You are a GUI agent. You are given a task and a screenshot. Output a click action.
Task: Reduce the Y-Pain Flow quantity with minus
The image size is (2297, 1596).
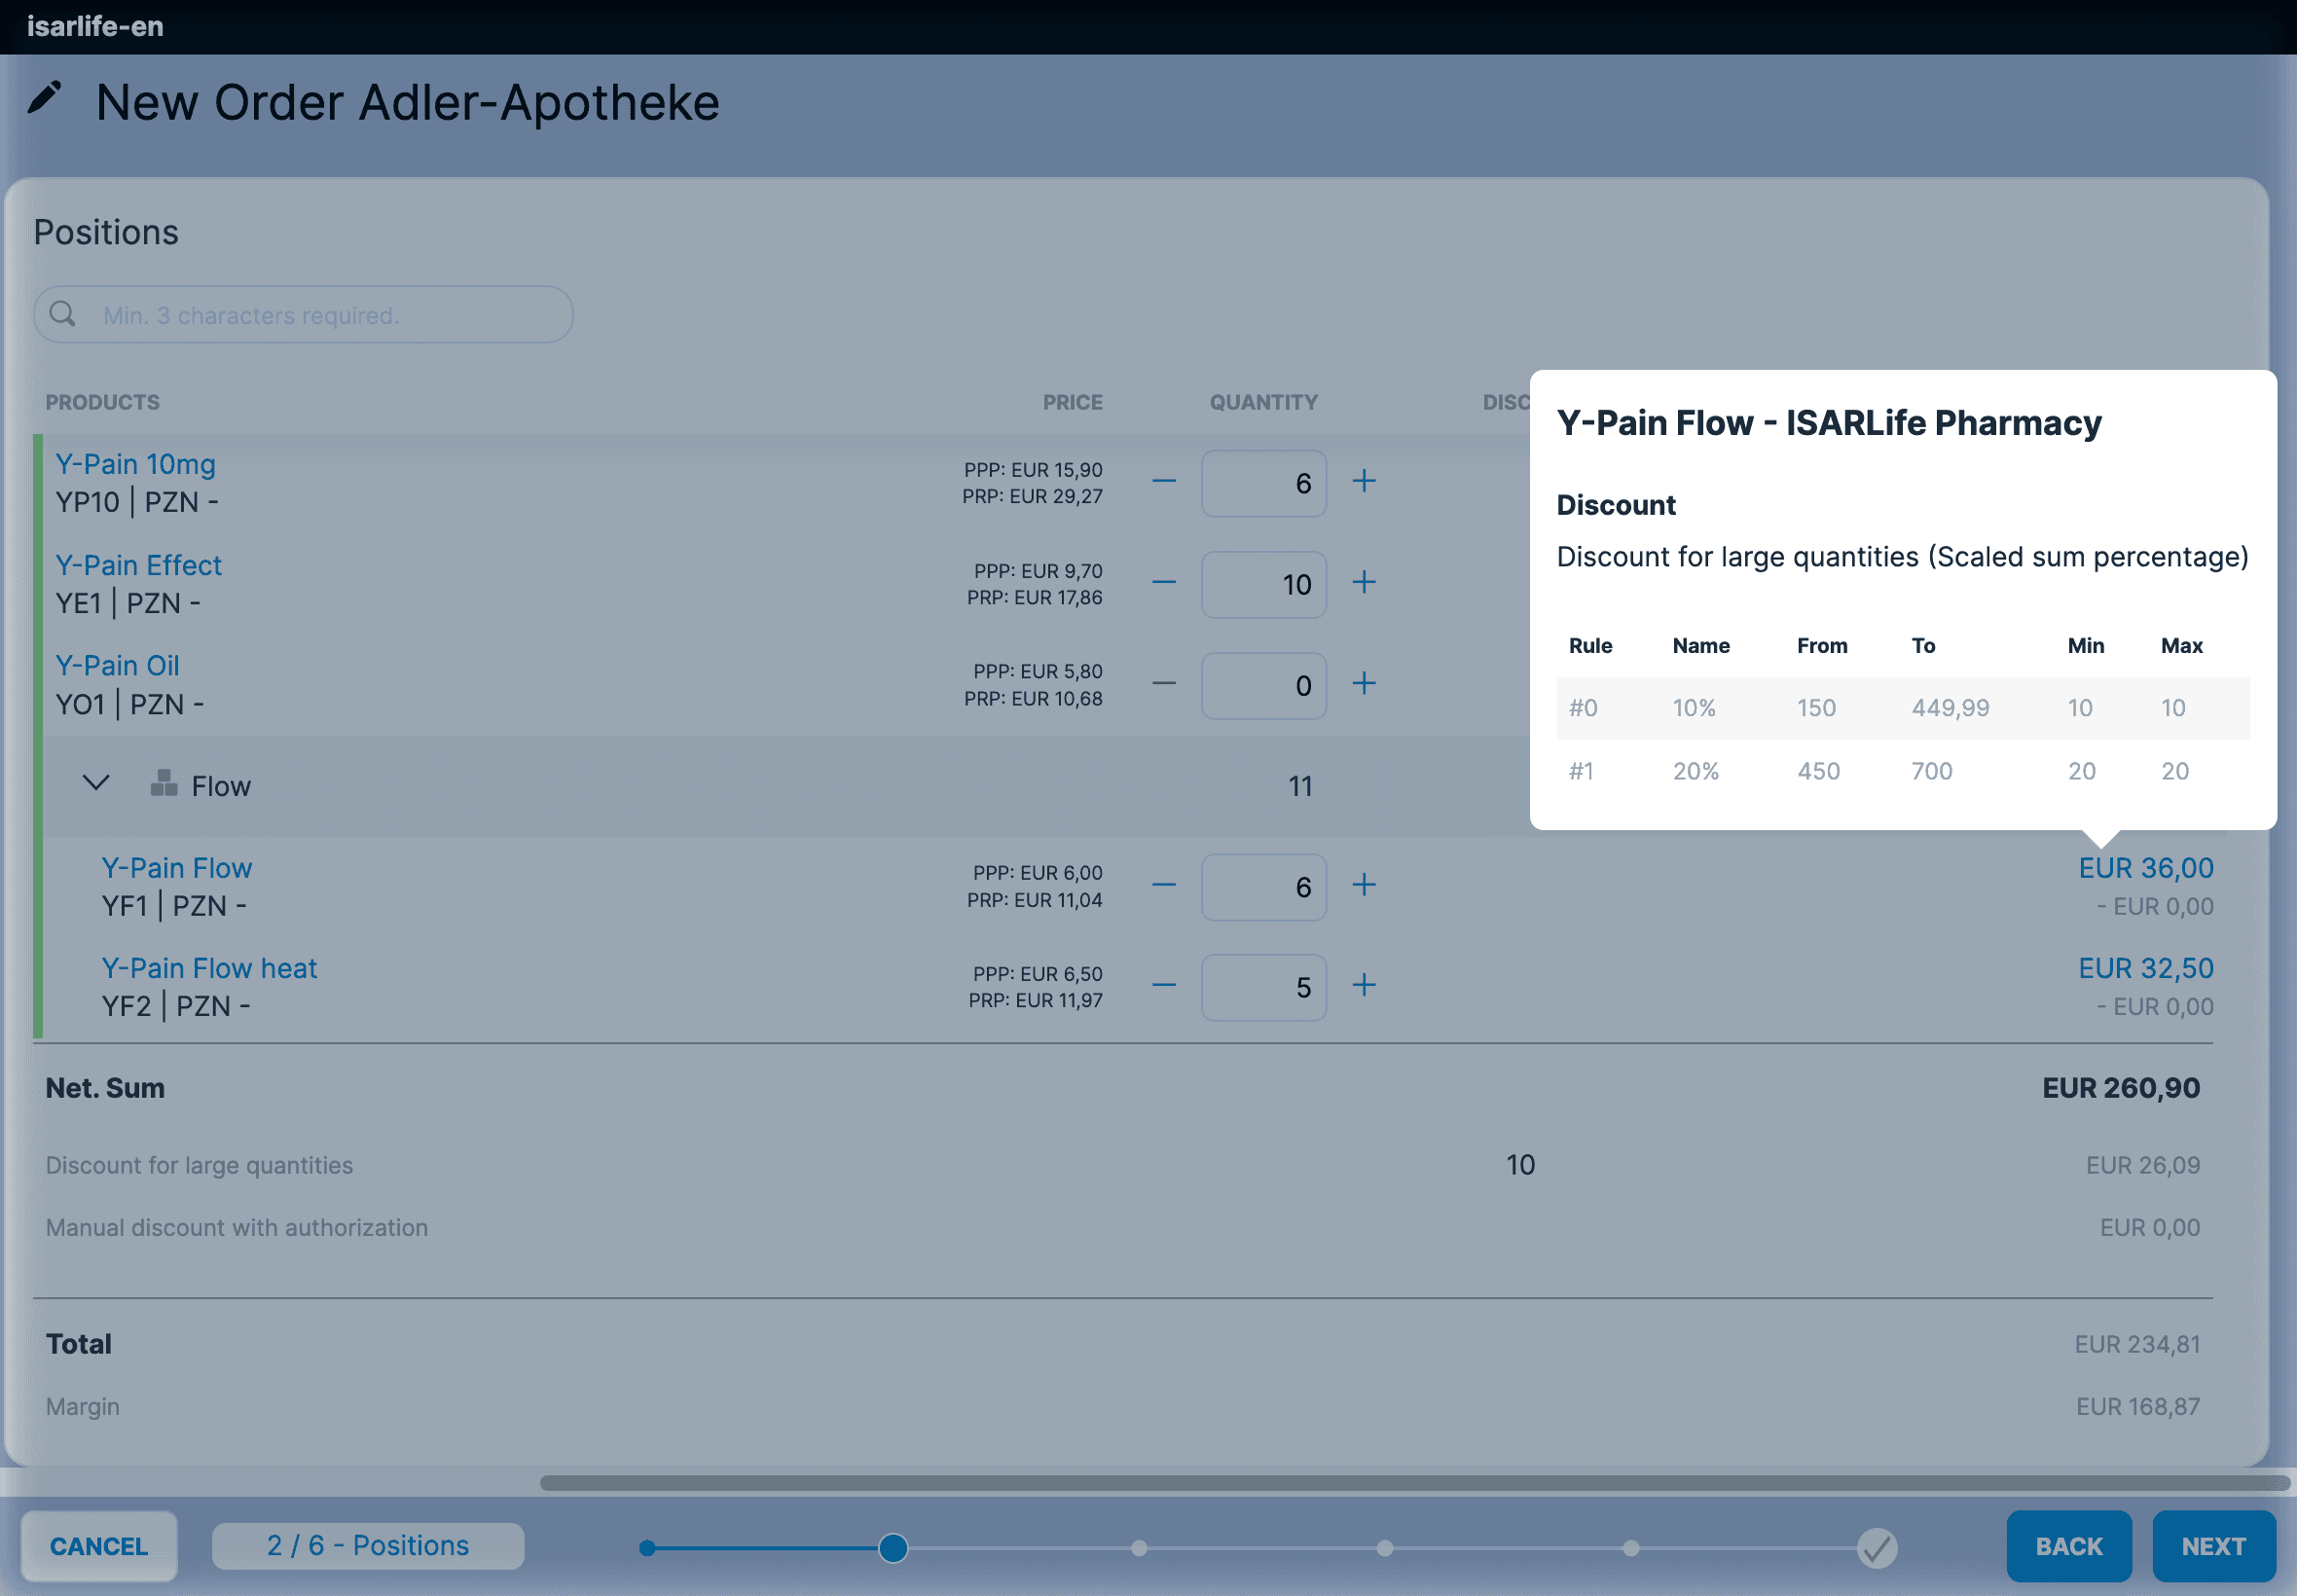[1163, 885]
